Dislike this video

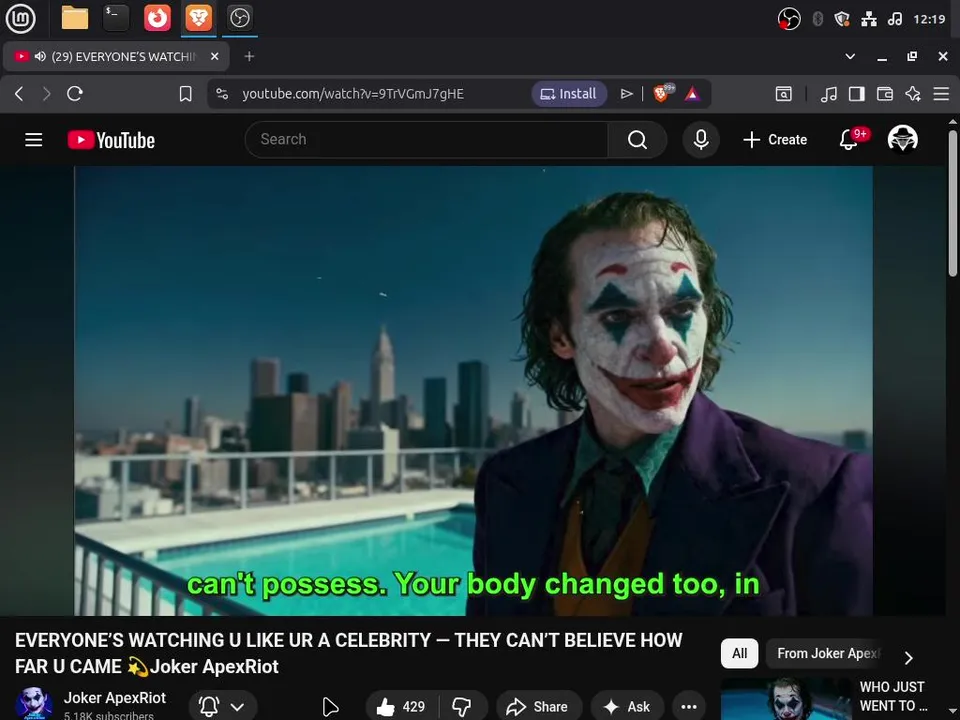(462, 707)
